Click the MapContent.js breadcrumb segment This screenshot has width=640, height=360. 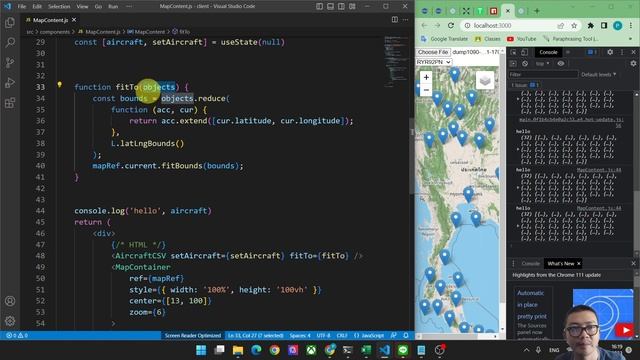pyautogui.click(x=100, y=31)
